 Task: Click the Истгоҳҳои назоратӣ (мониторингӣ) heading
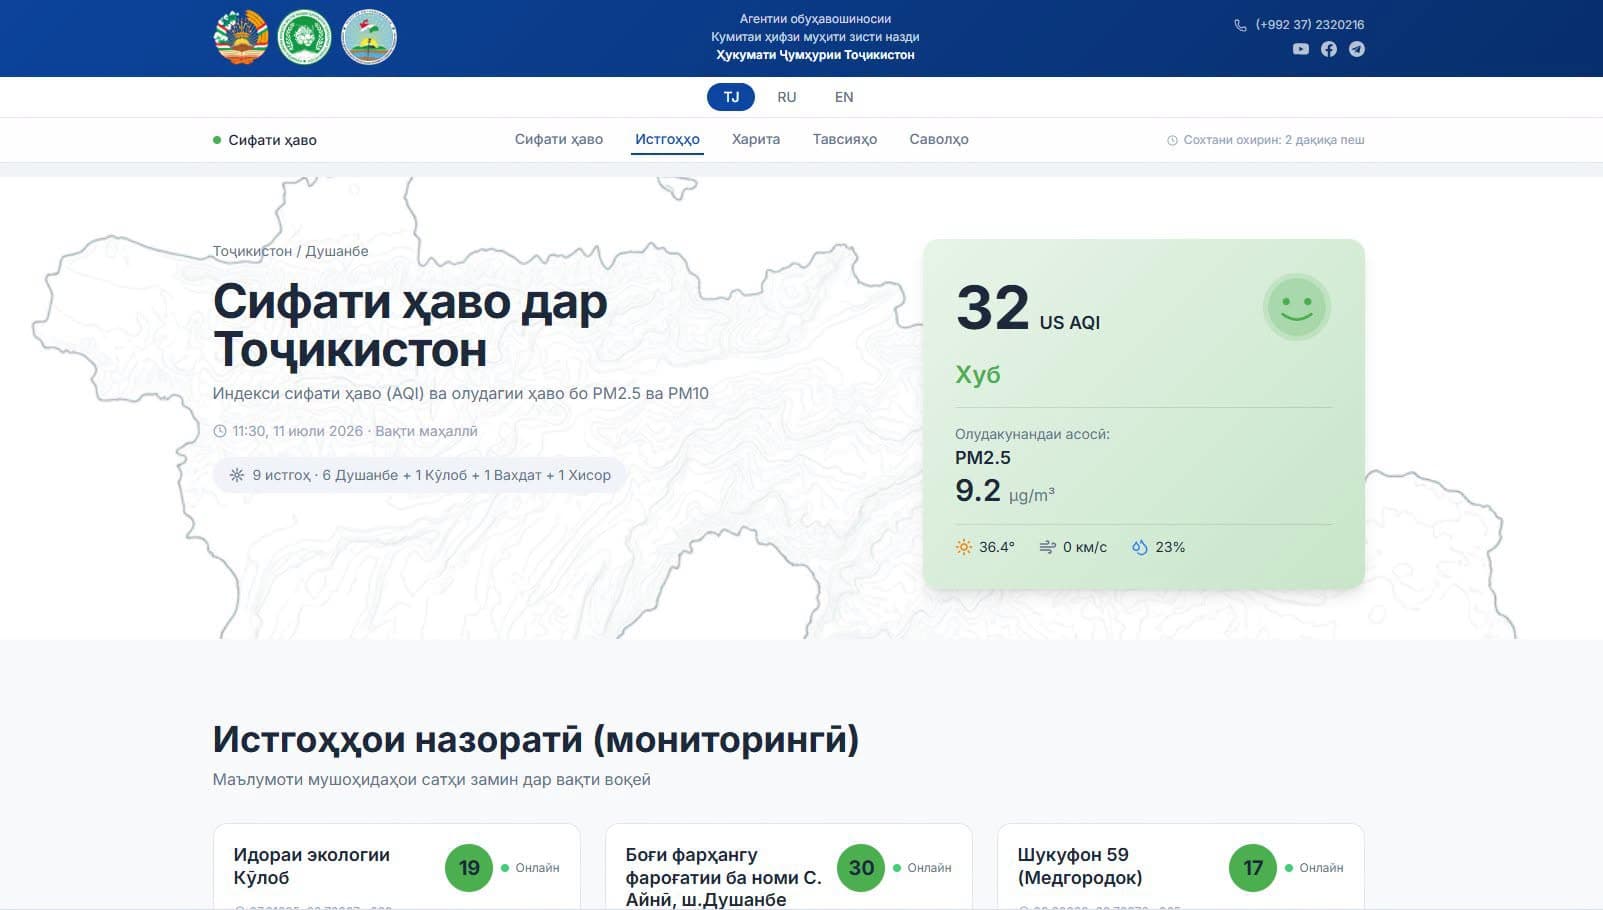coord(536,740)
